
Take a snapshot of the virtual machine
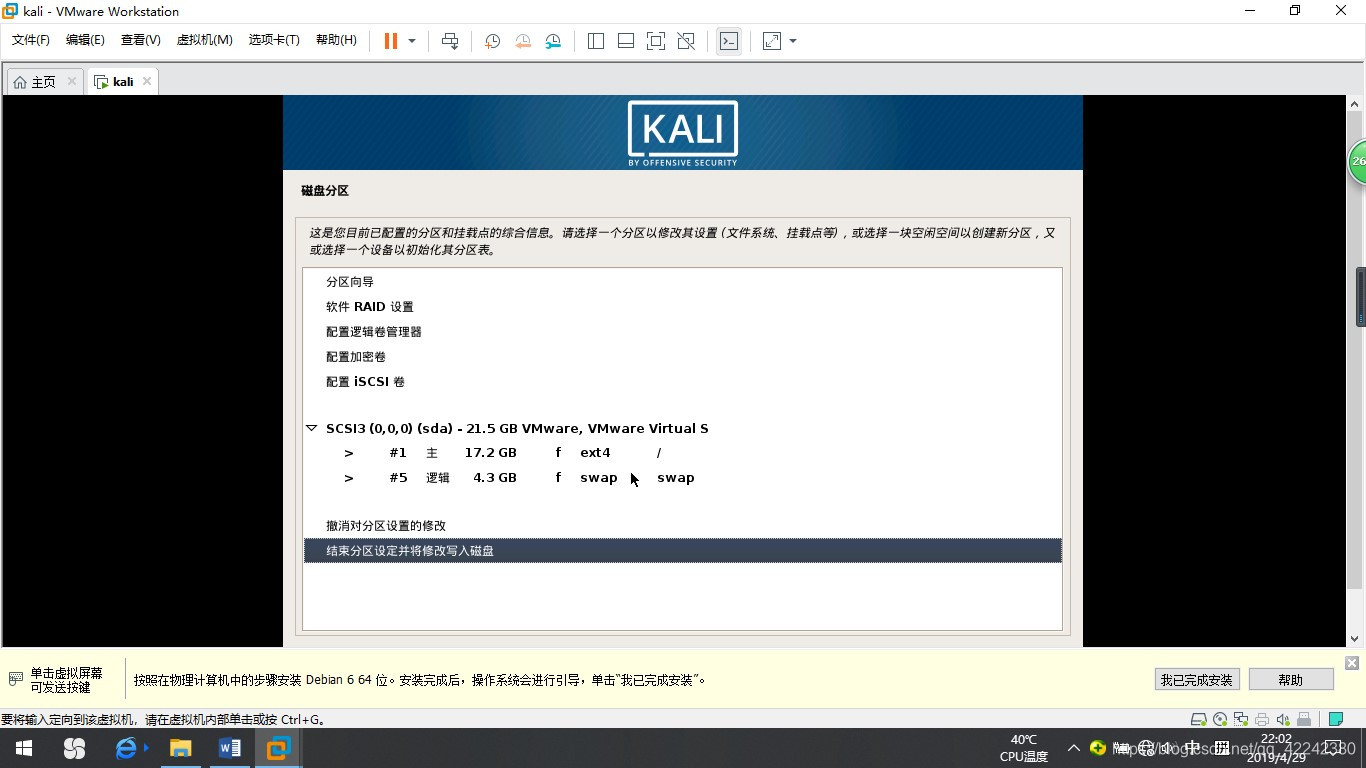(493, 41)
